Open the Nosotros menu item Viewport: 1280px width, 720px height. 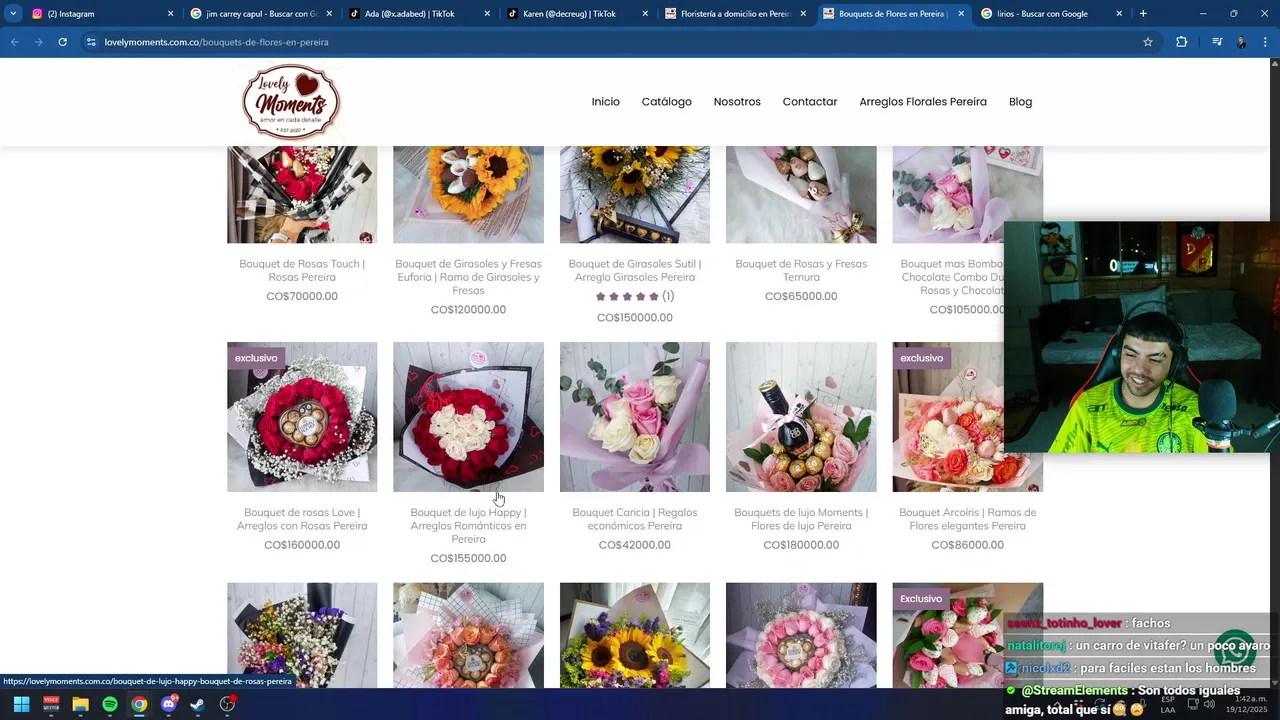coord(737,102)
